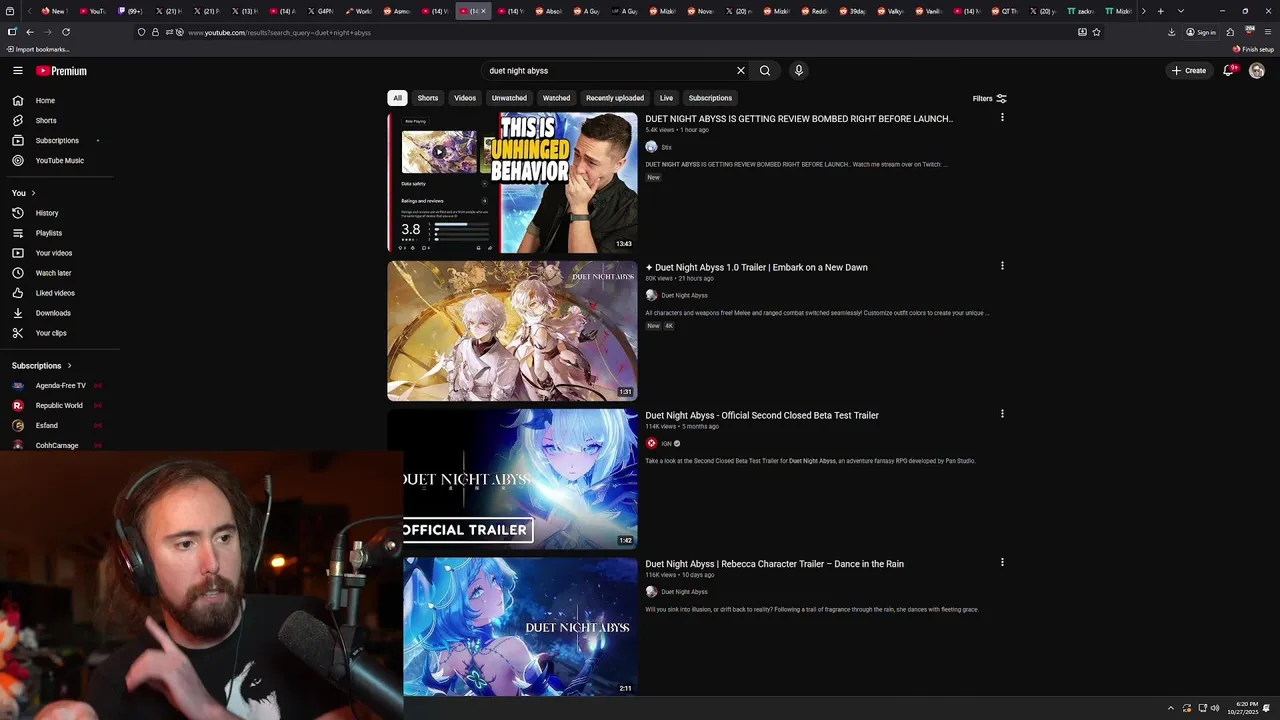
Task: Open Watch later in the sidebar
Action: (53, 273)
